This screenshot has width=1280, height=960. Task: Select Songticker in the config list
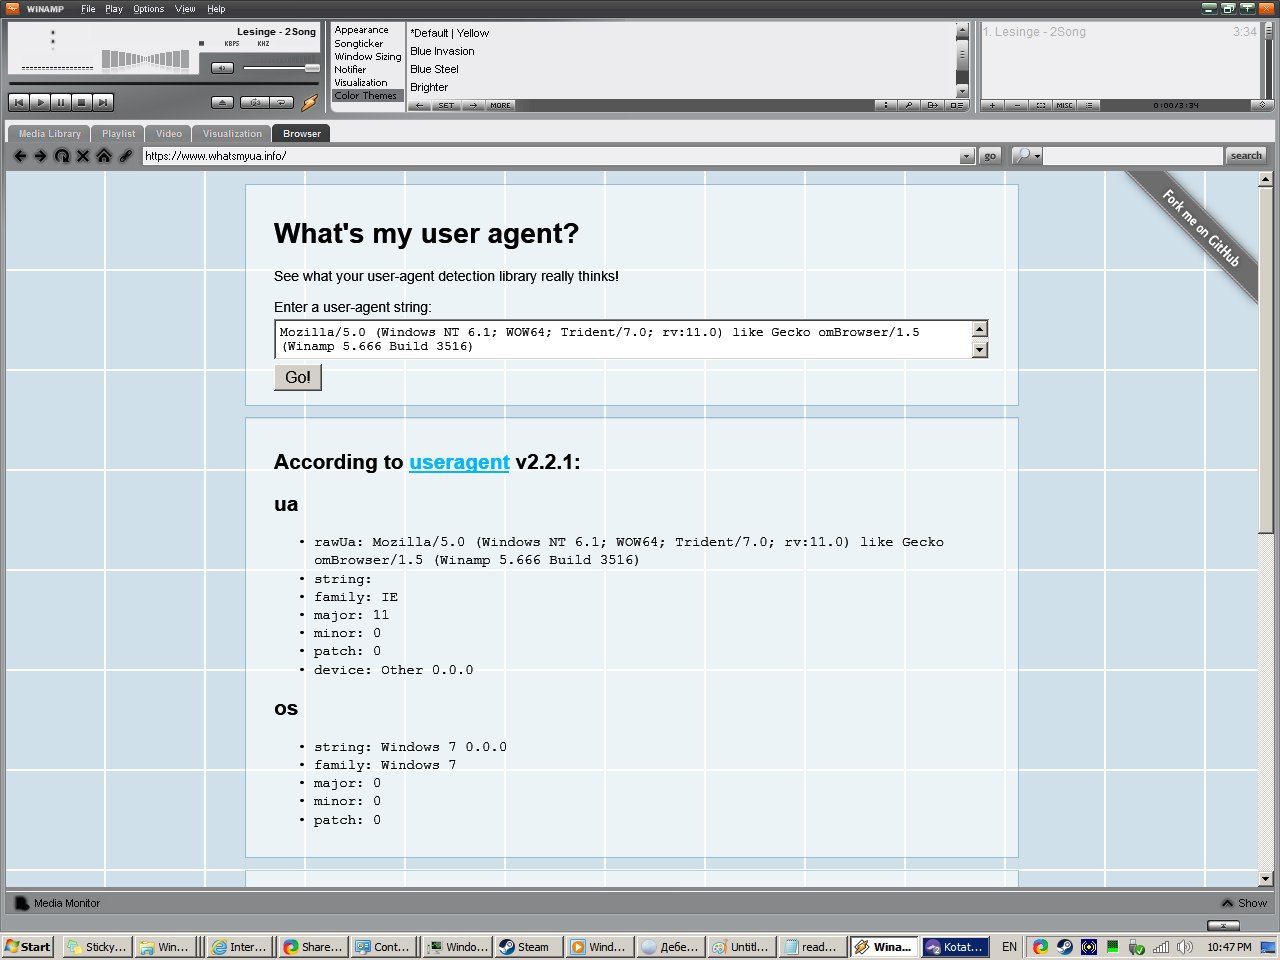pyautogui.click(x=359, y=44)
